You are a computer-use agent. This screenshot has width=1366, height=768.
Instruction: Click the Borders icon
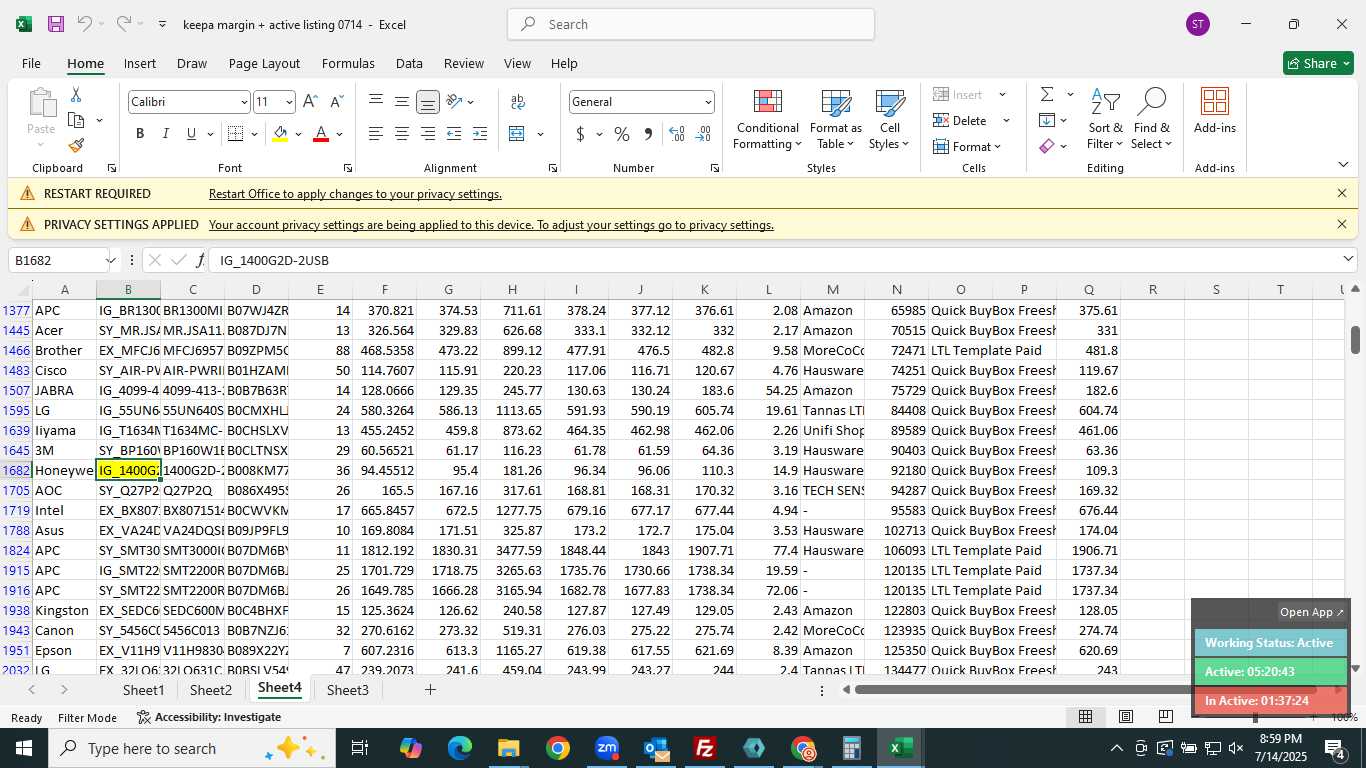(235, 134)
